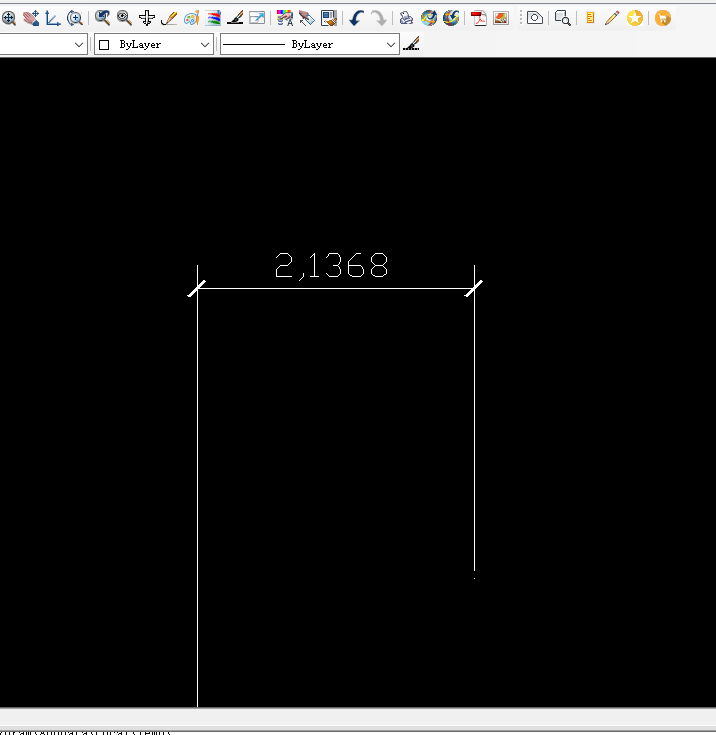Click the stacked colored layers icon
This screenshot has height=735, width=716.
213,18
